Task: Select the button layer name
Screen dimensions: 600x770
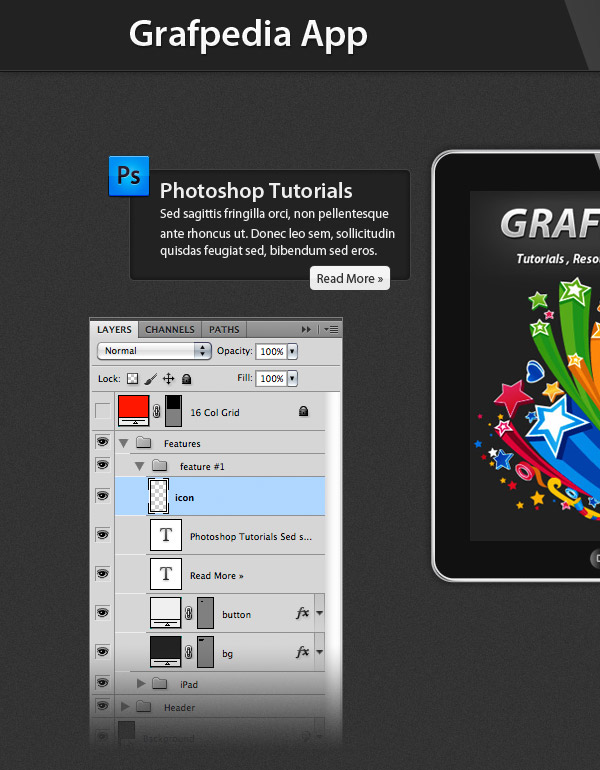Action: click(x=236, y=615)
